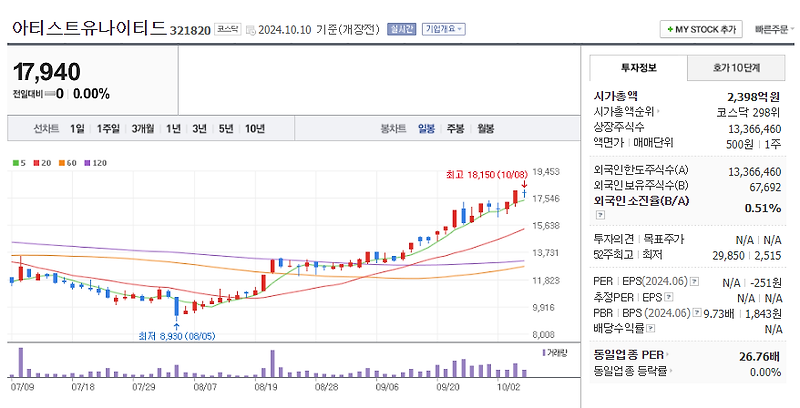This screenshot has height=408, width=800.
Task: Click help icon next to PBR BPS(2024.06)
Action: (x=696, y=313)
